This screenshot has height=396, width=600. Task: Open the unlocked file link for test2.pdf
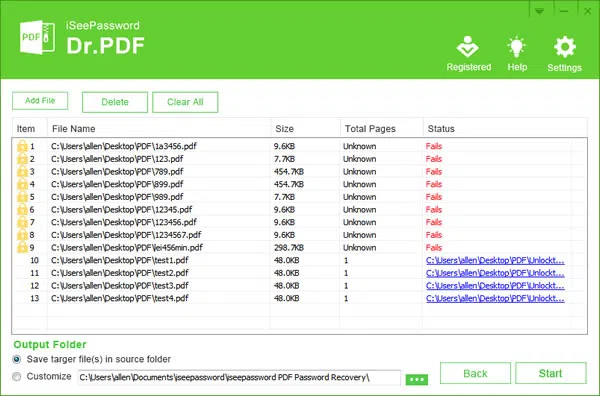tap(495, 273)
